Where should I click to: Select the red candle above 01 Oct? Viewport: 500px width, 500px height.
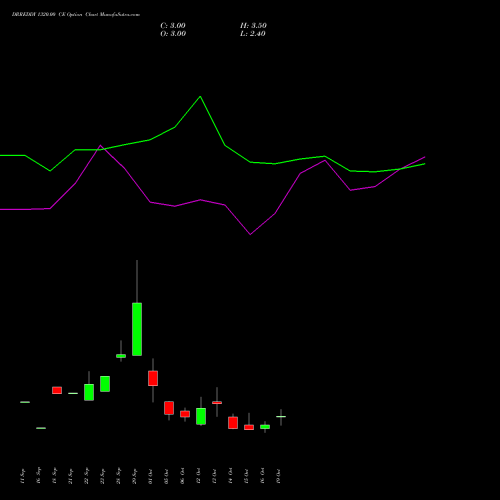pyautogui.click(x=153, y=378)
